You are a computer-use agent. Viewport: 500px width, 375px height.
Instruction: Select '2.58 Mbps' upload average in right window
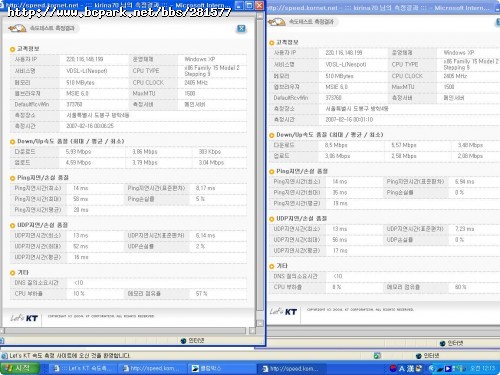[404, 156]
